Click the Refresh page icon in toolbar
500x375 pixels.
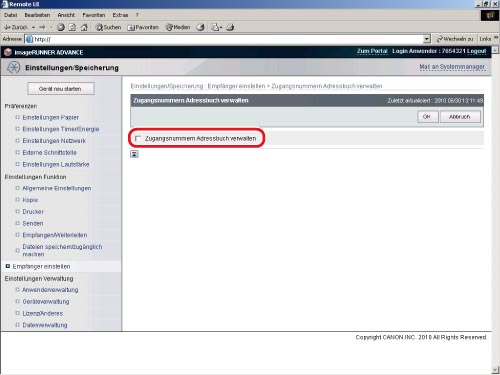[x=72, y=27]
